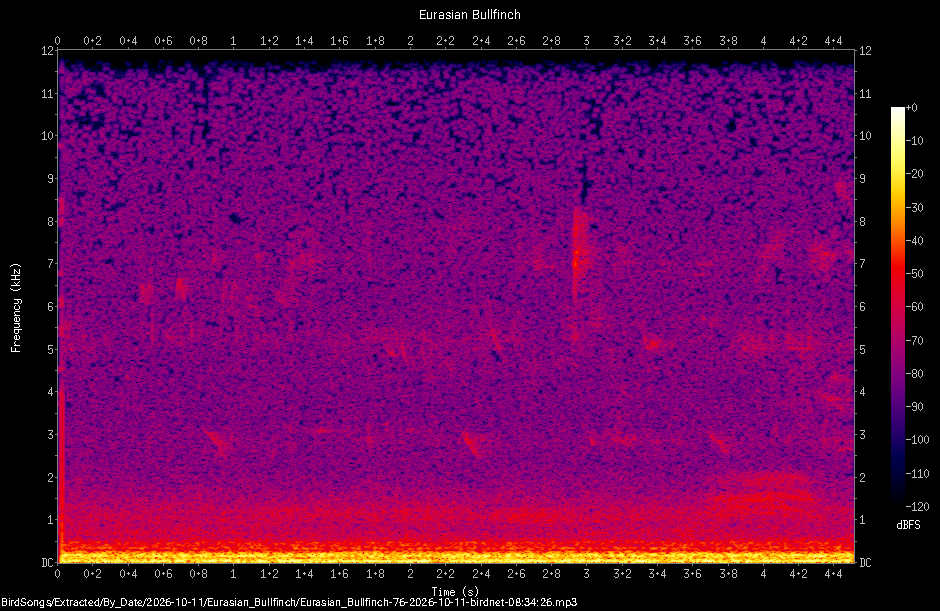The height and width of the screenshot is (611, 940).
Task: Click "5" on the right frequency axis
Action: tap(862, 349)
